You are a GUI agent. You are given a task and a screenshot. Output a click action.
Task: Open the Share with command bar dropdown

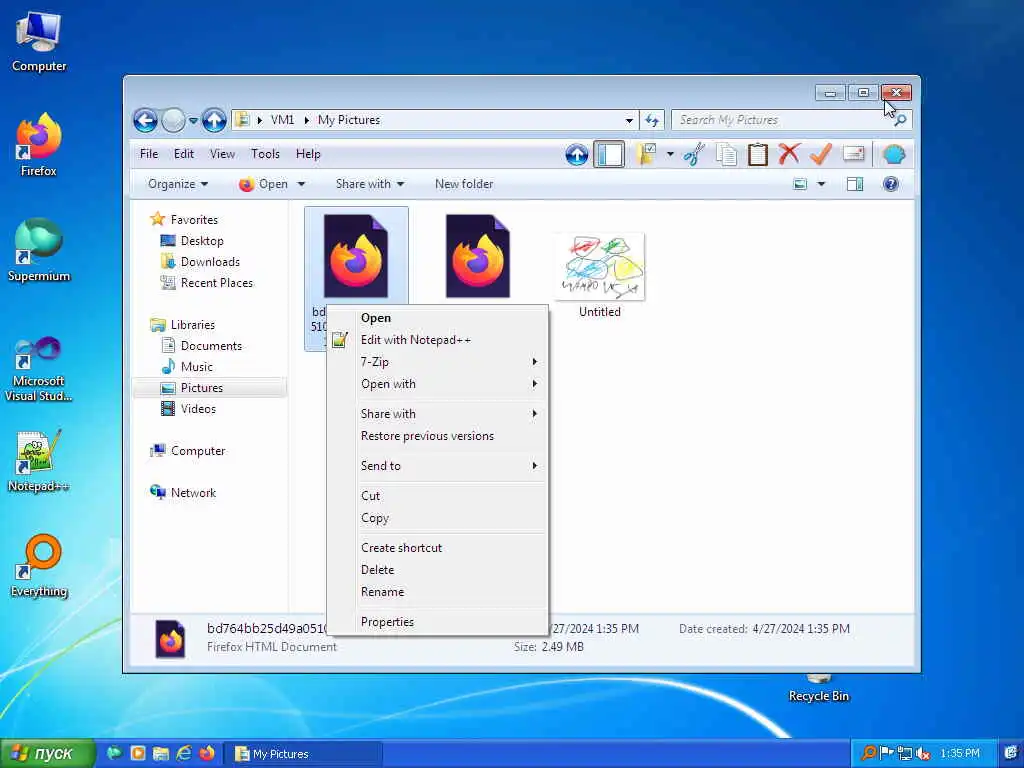[x=370, y=184]
